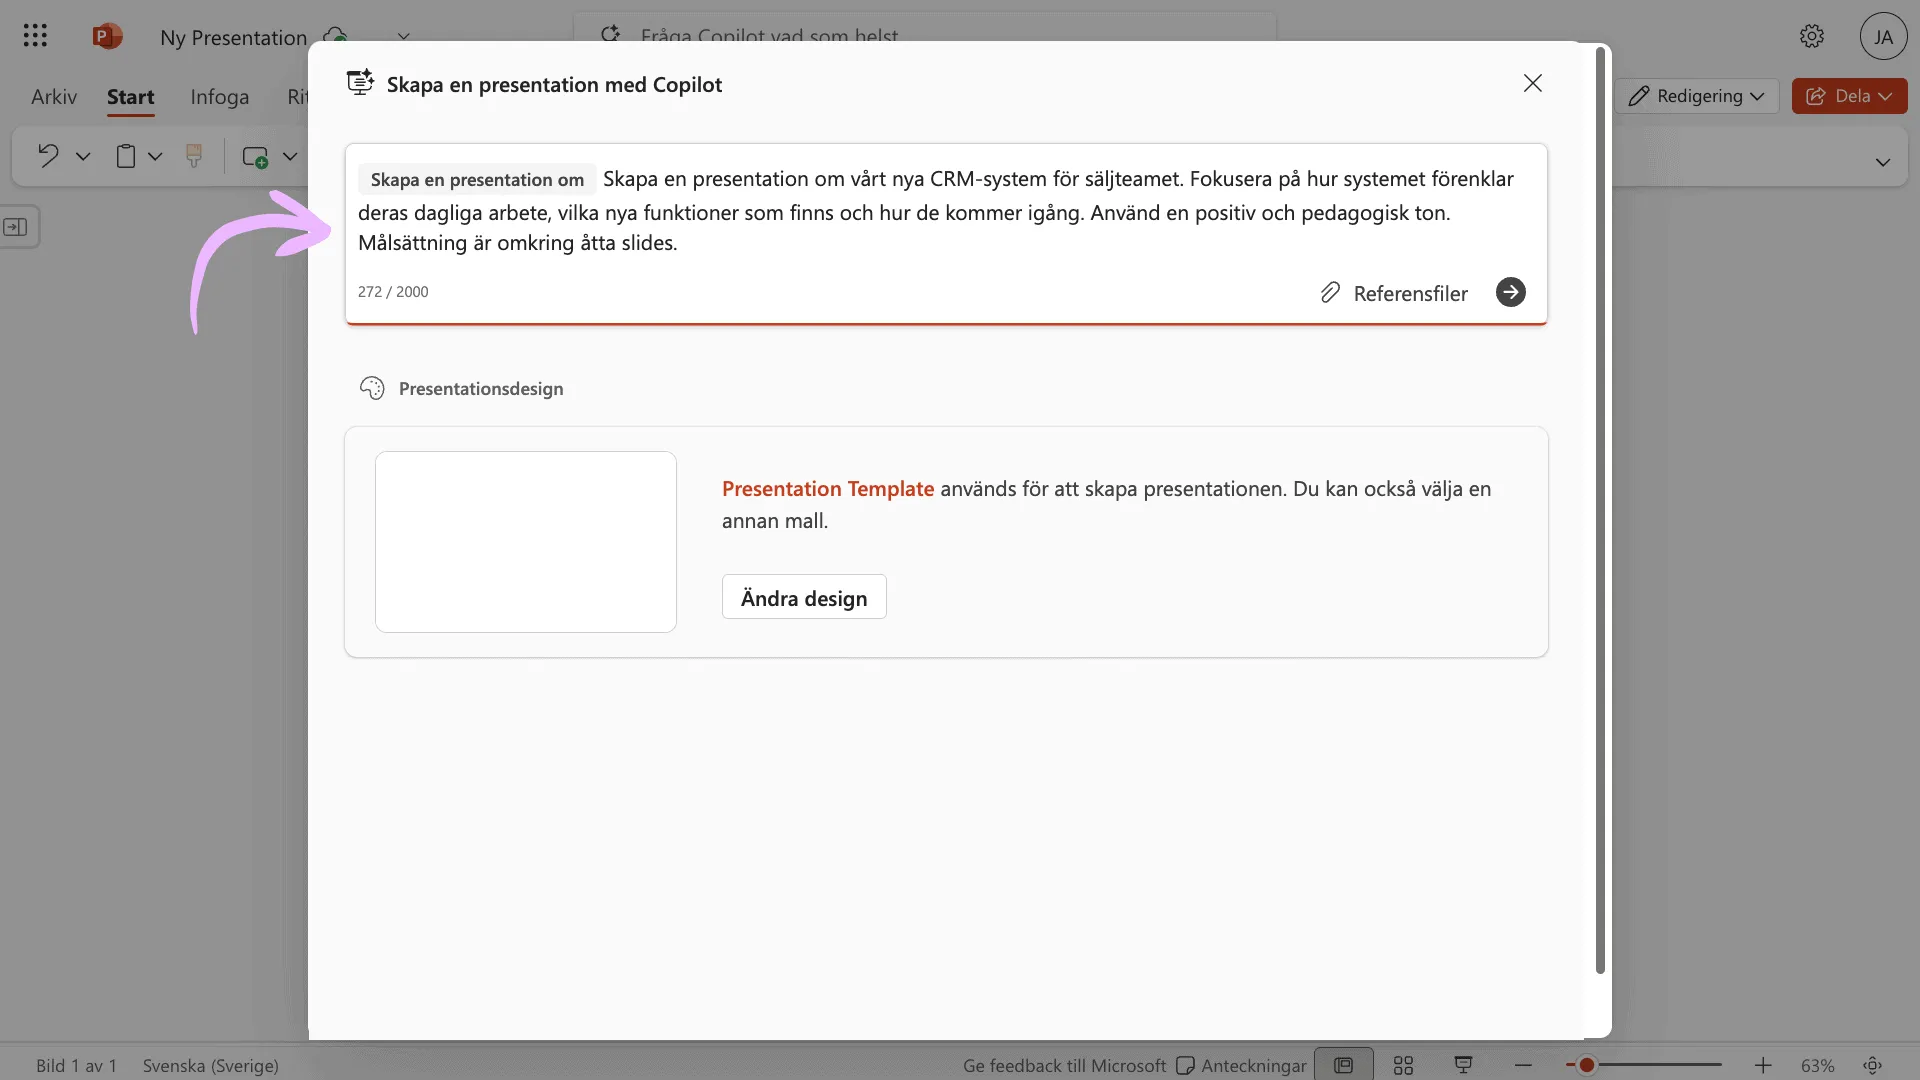Click Ny Presentation file name

tap(233, 37)
